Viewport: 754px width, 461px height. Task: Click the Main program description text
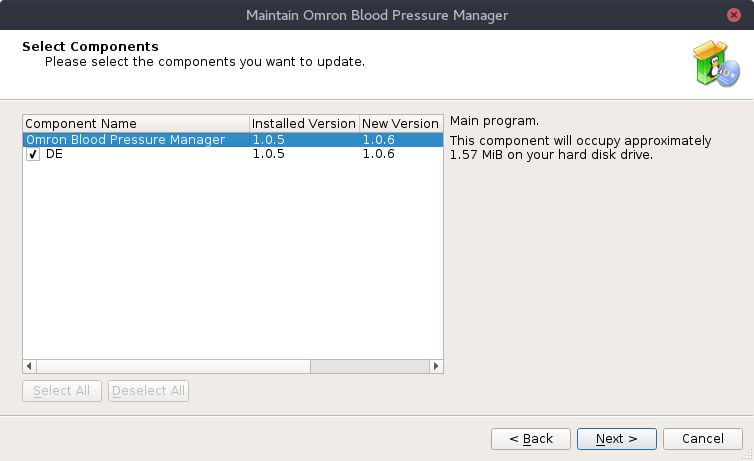[x=494, y=121]
